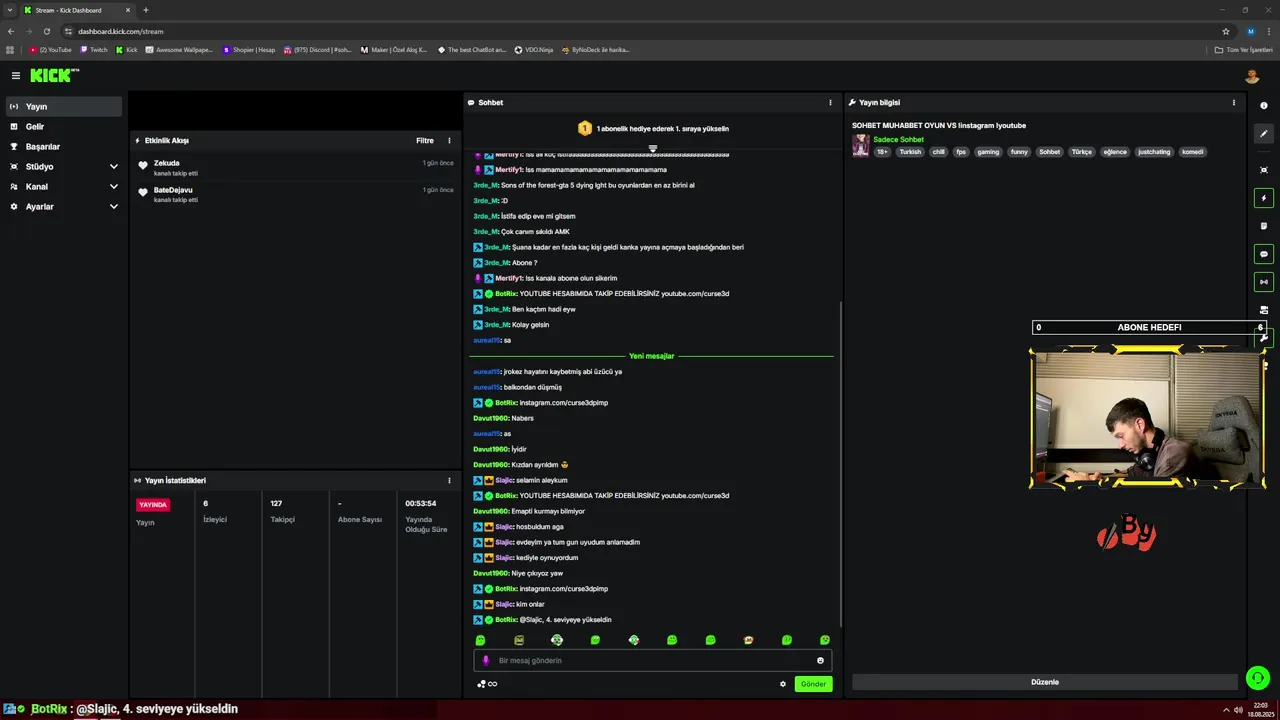Open a new browser tab
The image size is (1280, 720).
coord(146,10)
